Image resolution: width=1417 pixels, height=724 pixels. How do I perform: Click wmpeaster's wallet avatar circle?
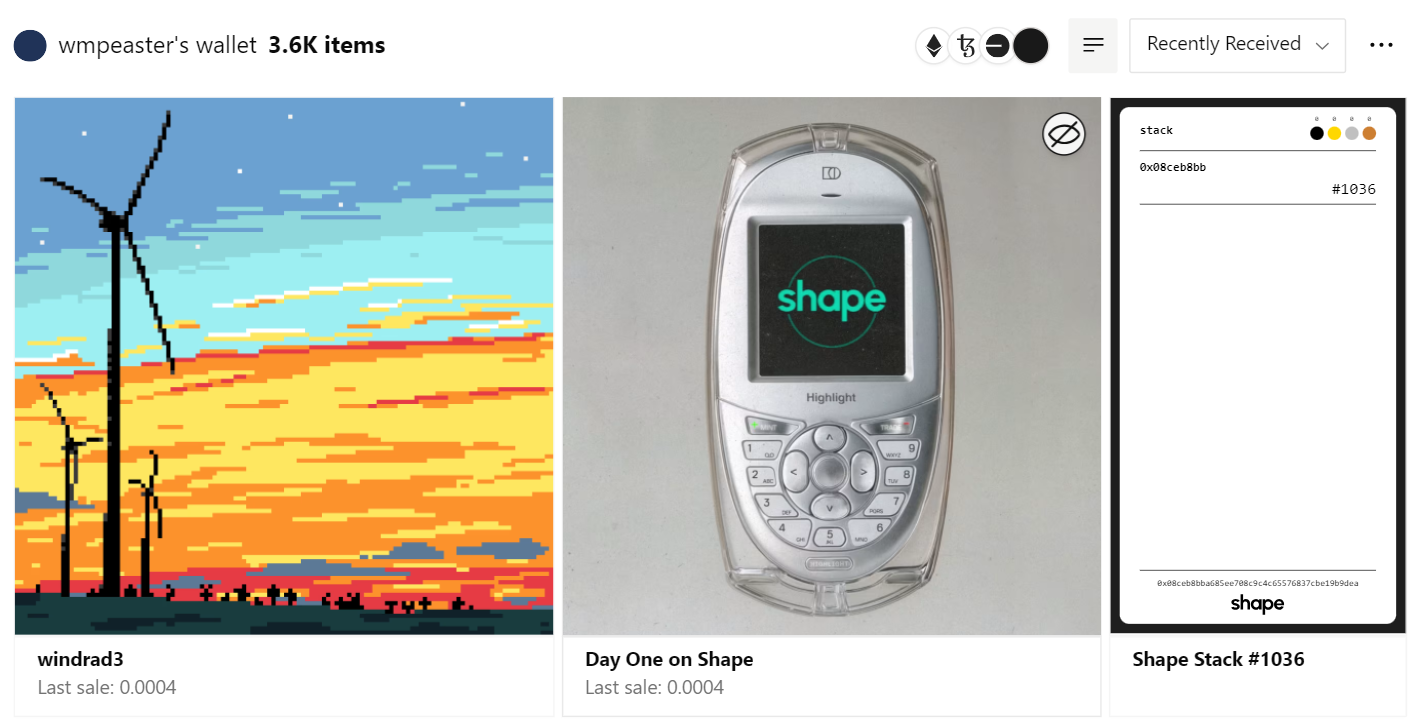coord(31,45)
